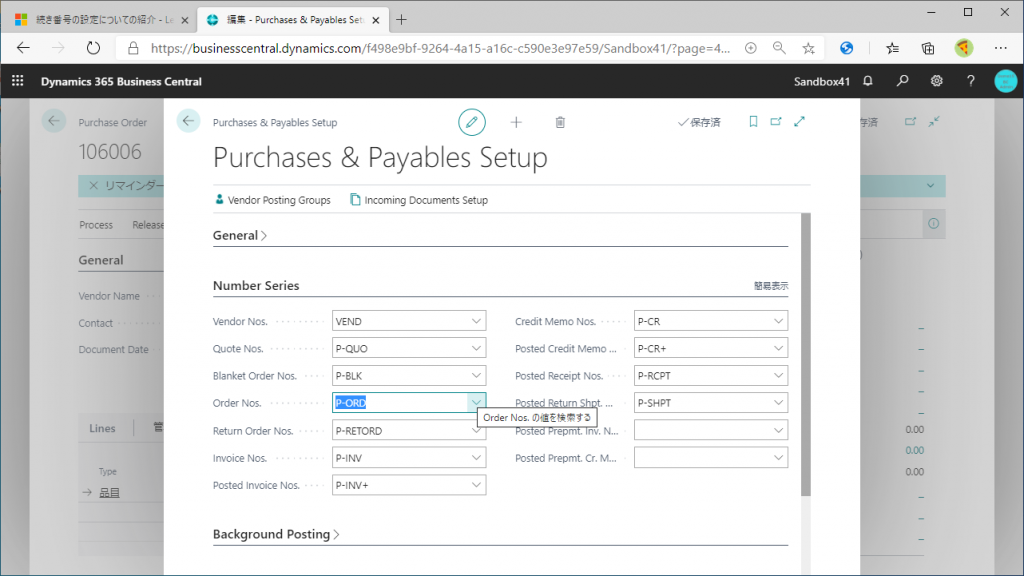Viewport: 1024px width, 576px height.
Task: Click the browser back arrow
Action: pyautogui.click(x=24, y=48)
